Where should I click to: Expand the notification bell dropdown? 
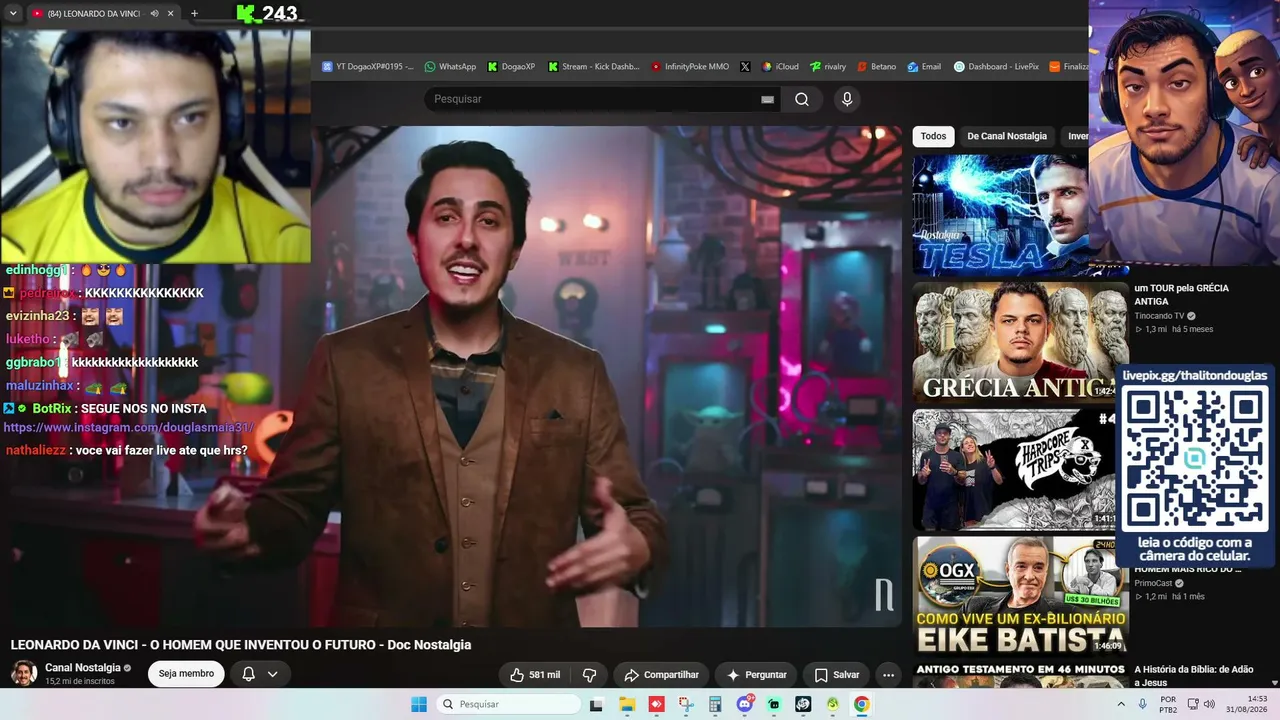pyautogui.click(x=272, y=674)
